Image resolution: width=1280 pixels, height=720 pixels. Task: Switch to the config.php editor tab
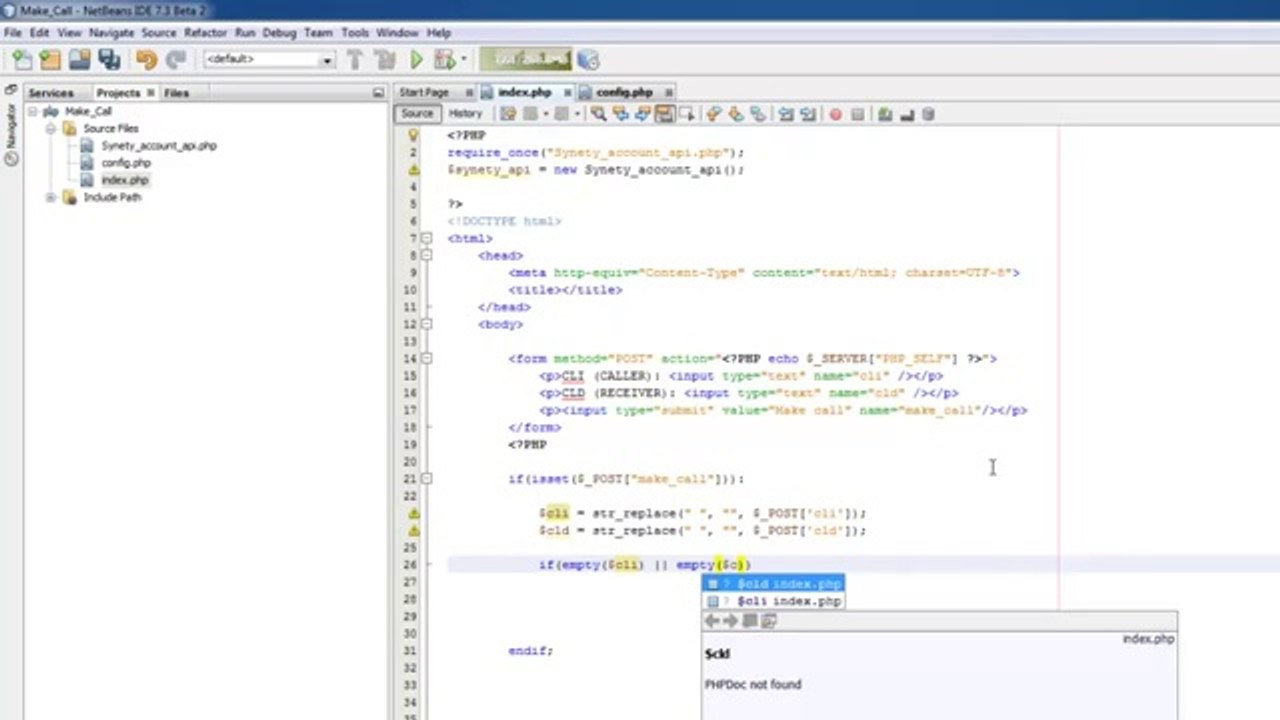pyautogui.click(x=624, y=92)
